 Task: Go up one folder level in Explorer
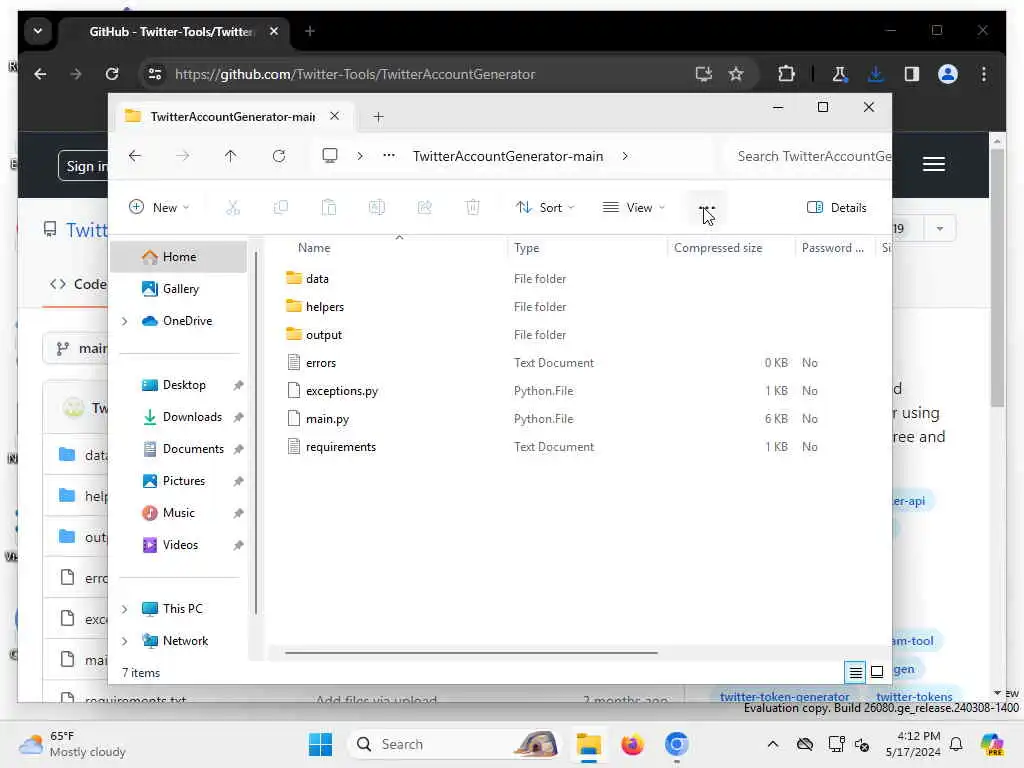click(231, 156)
